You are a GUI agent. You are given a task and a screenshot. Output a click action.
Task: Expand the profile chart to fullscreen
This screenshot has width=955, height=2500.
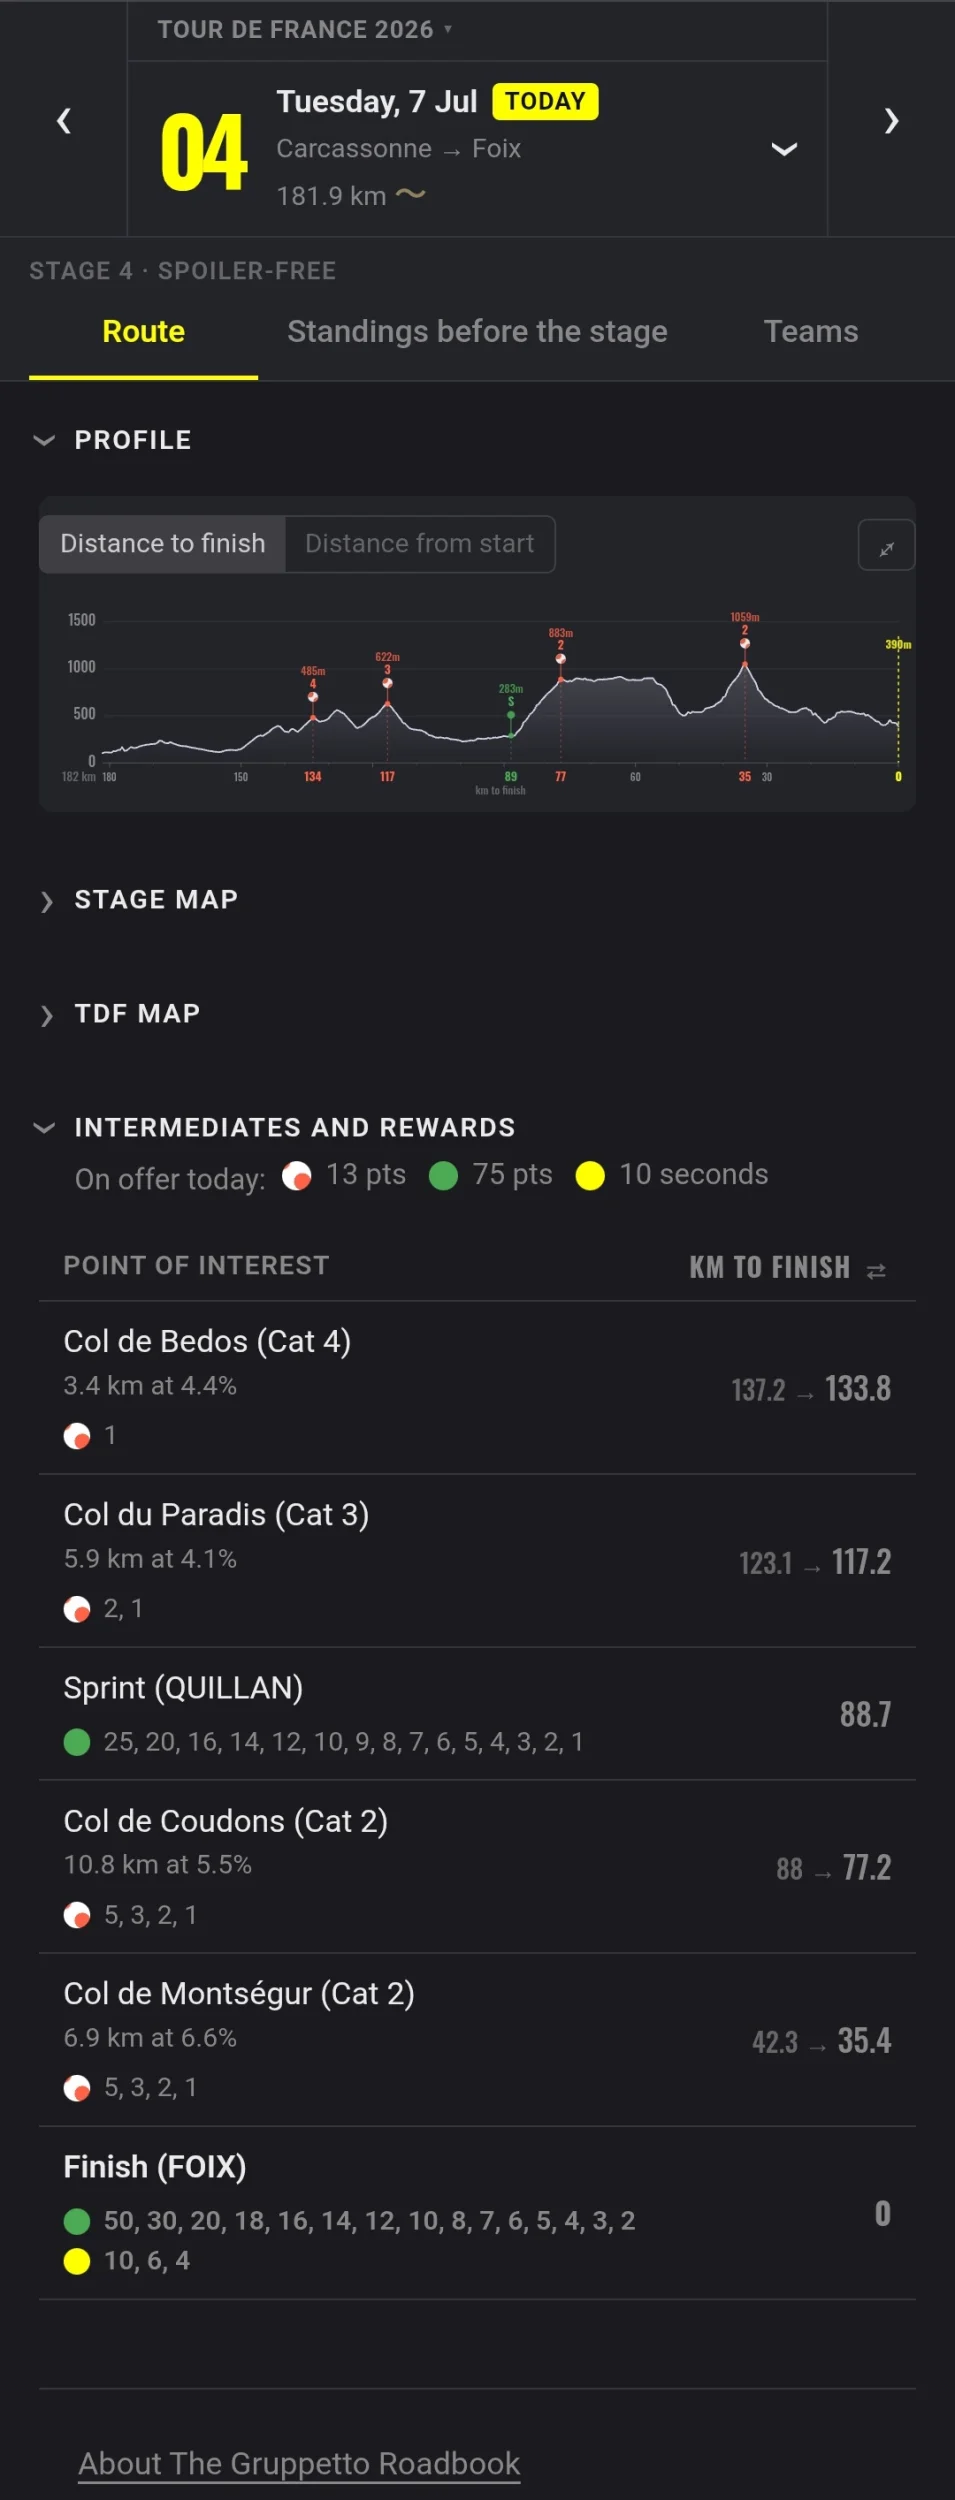tap(886, 545)
